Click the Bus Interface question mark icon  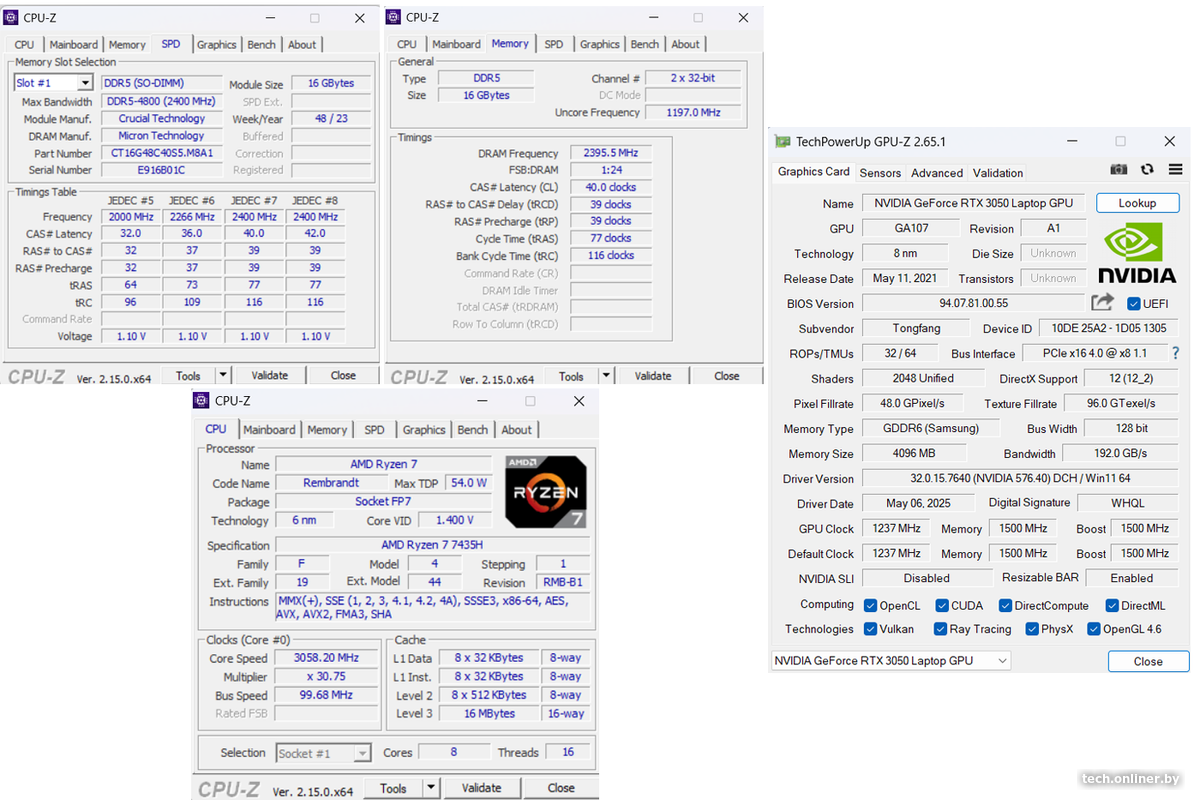1175,353
